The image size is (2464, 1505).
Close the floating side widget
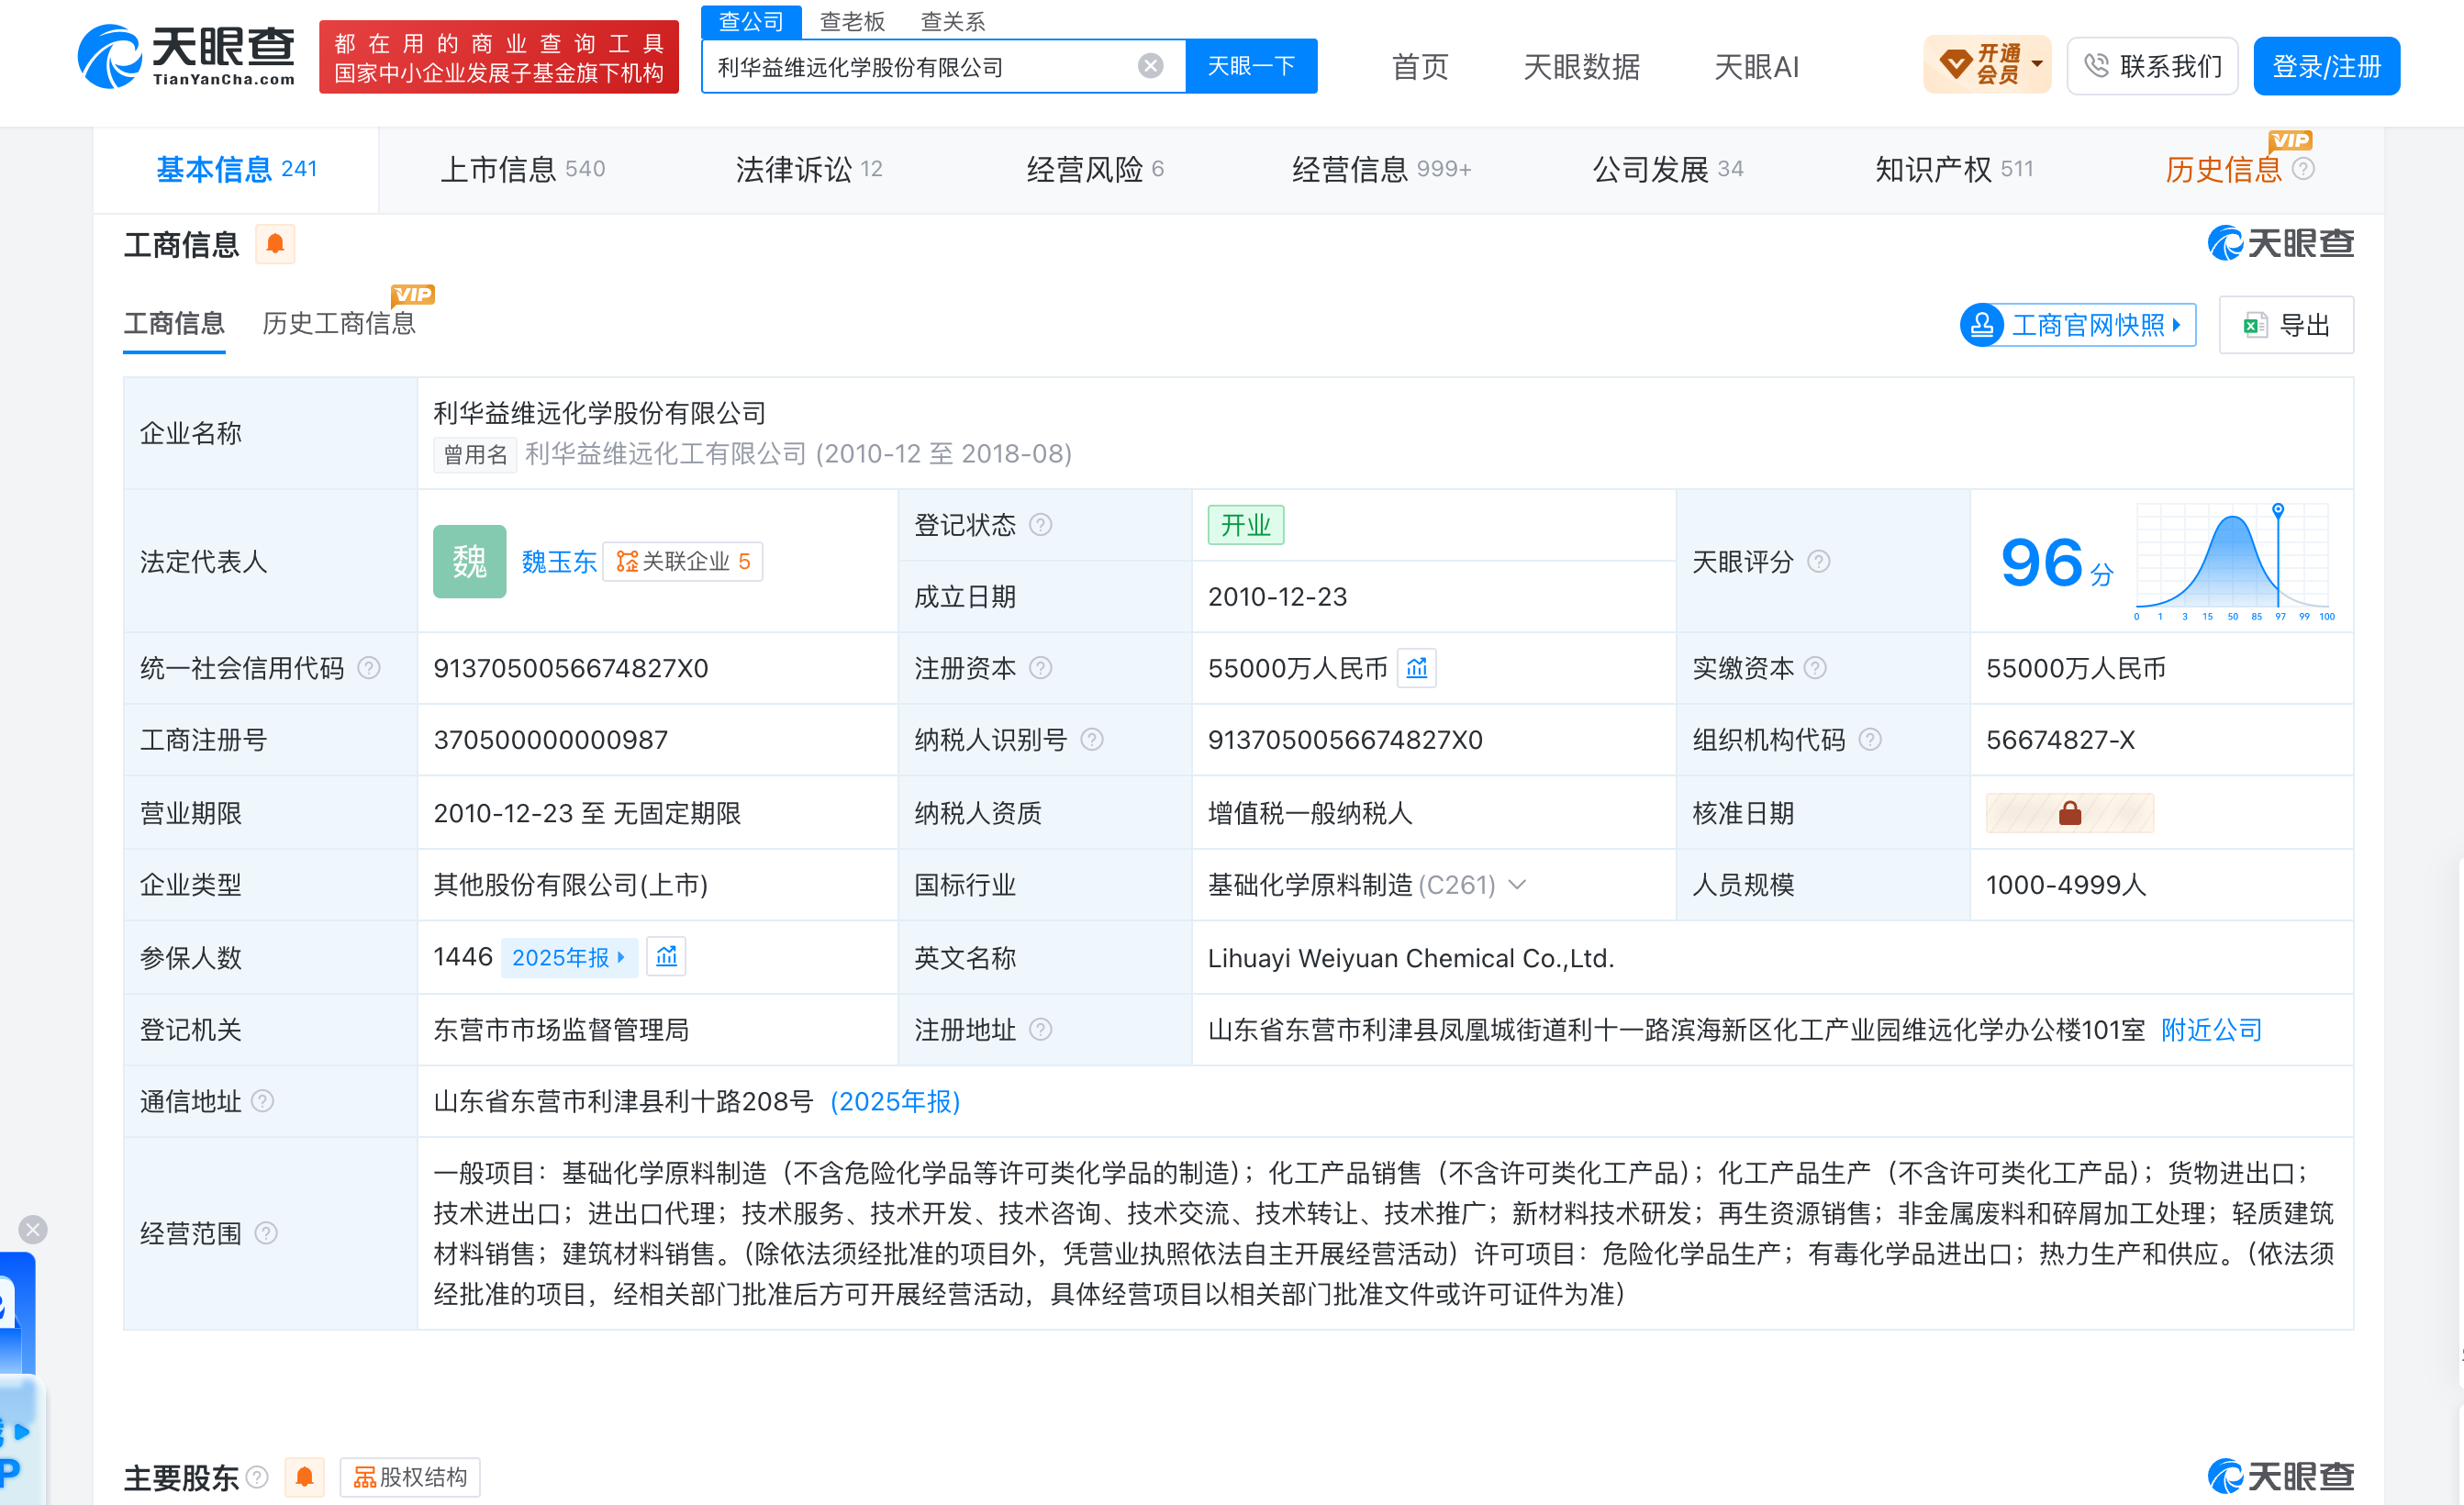tap(33, 1229)
